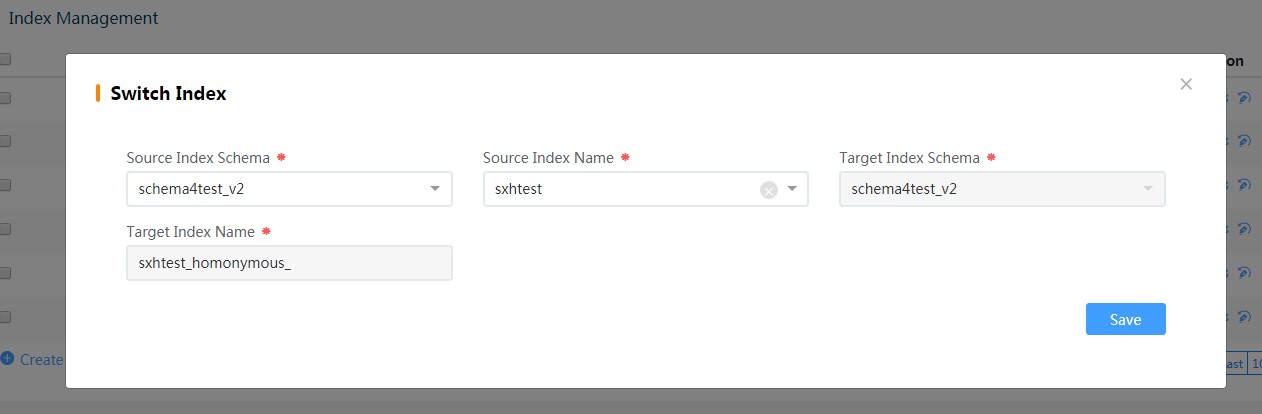The width and height of the screenshot is (1262, 414).
Task: Expand the Source Index Name dropdown arrow
Action: pos(792,189)
